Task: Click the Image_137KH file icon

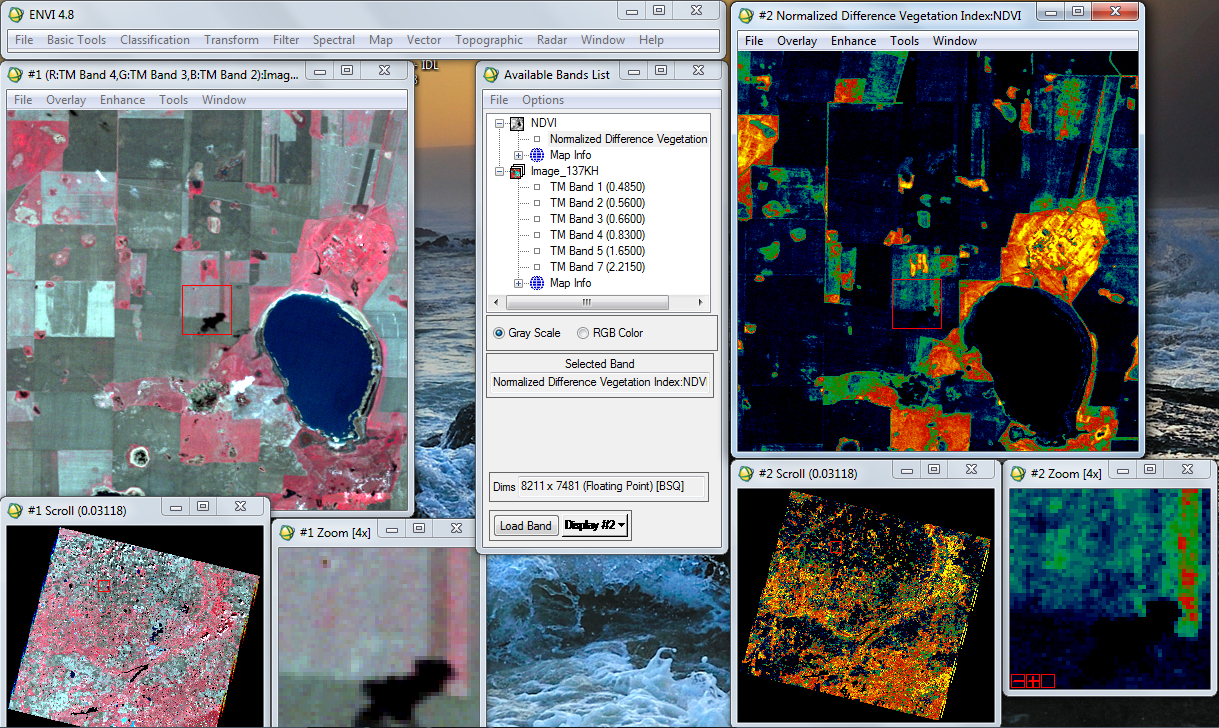Action: pos(517,171)
